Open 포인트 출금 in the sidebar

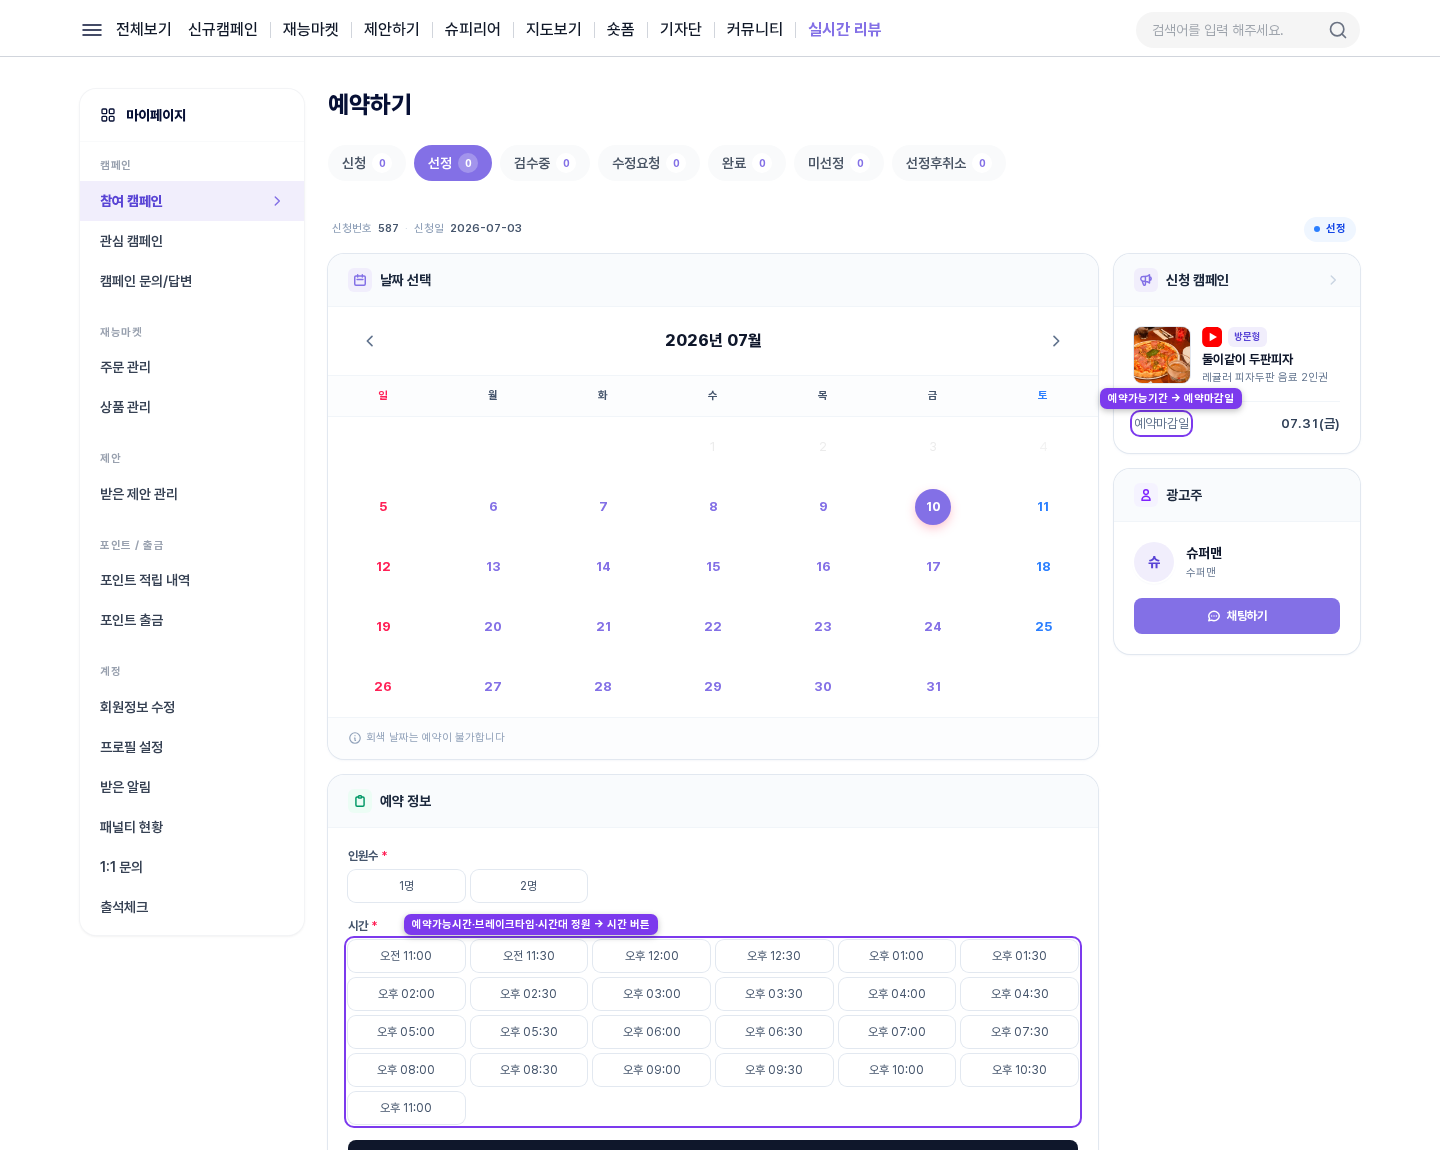point(192,620)
